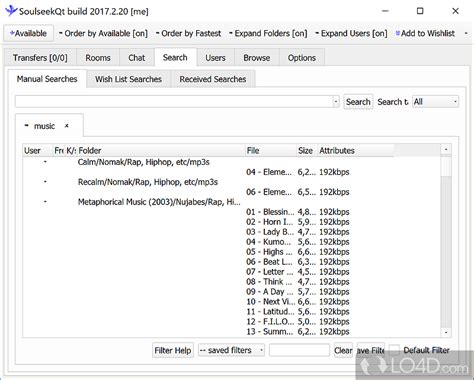474x380 pixels.
Task: Sort results by Size column
Action: point(306,151)
